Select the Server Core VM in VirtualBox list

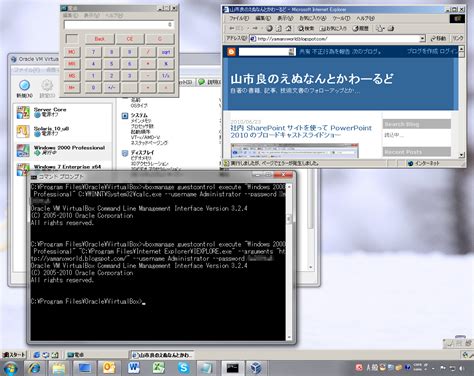pyautogui.click(x=63, y=112)
